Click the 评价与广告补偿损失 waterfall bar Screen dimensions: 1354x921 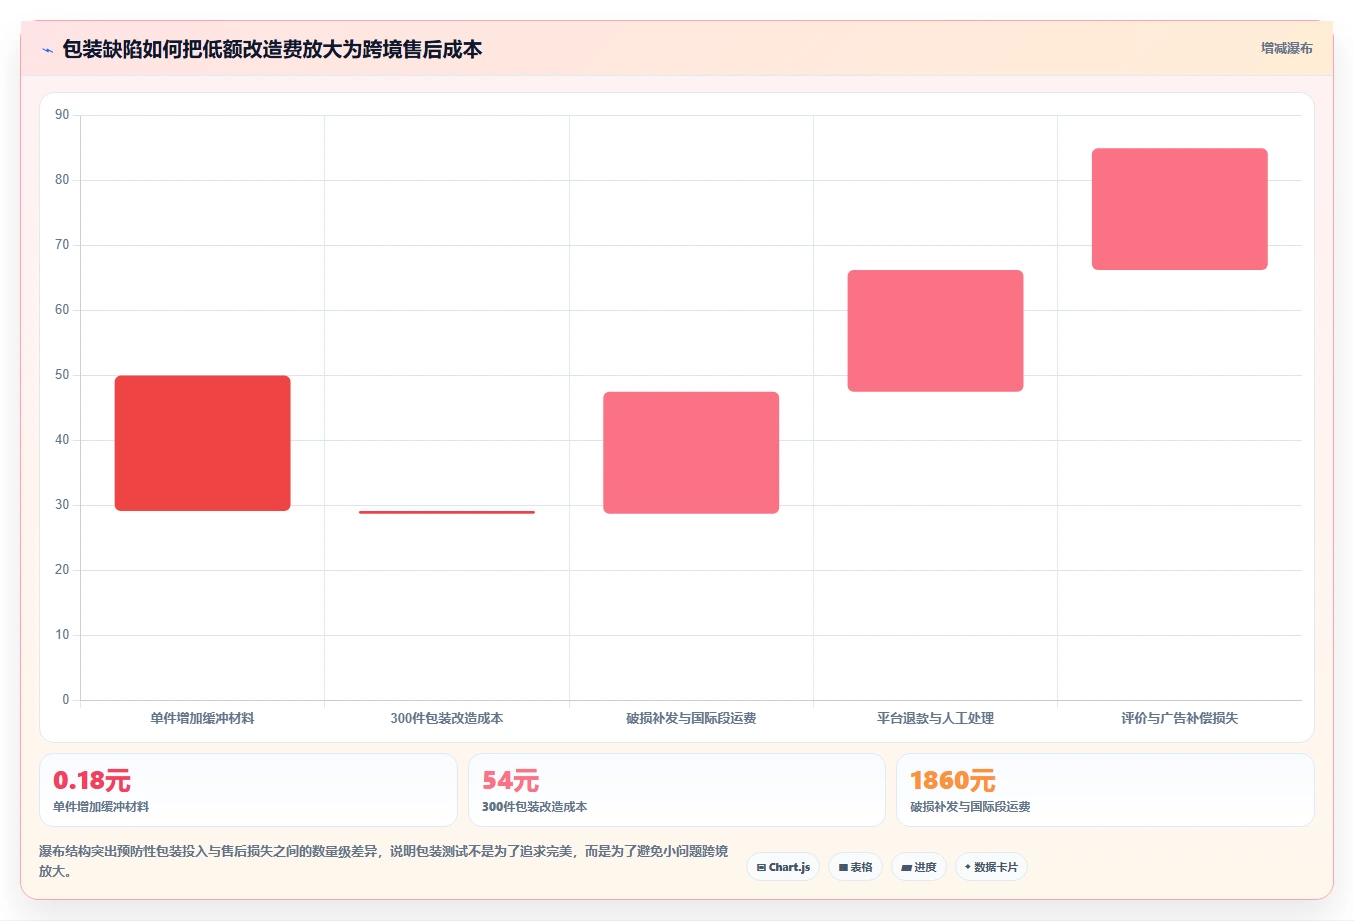1180,209
